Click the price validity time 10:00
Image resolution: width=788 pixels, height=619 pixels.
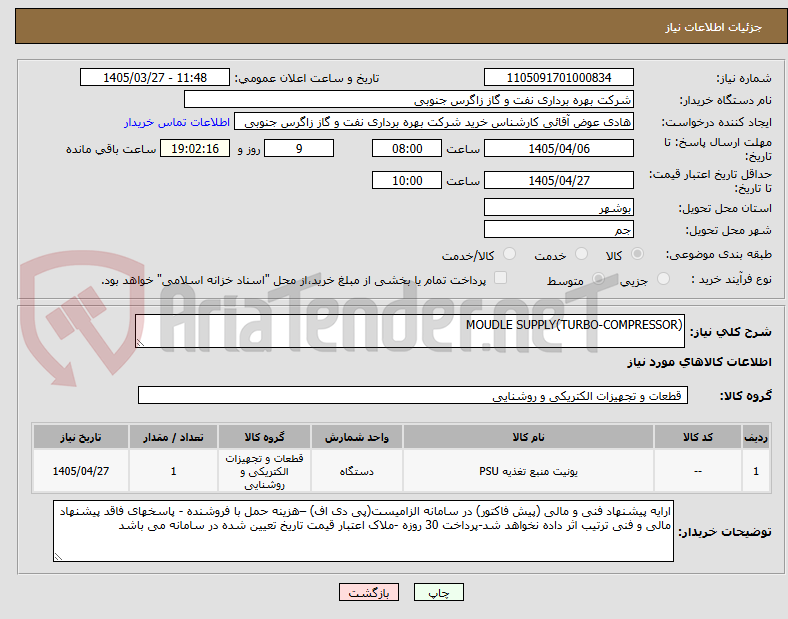click(407, 180)
